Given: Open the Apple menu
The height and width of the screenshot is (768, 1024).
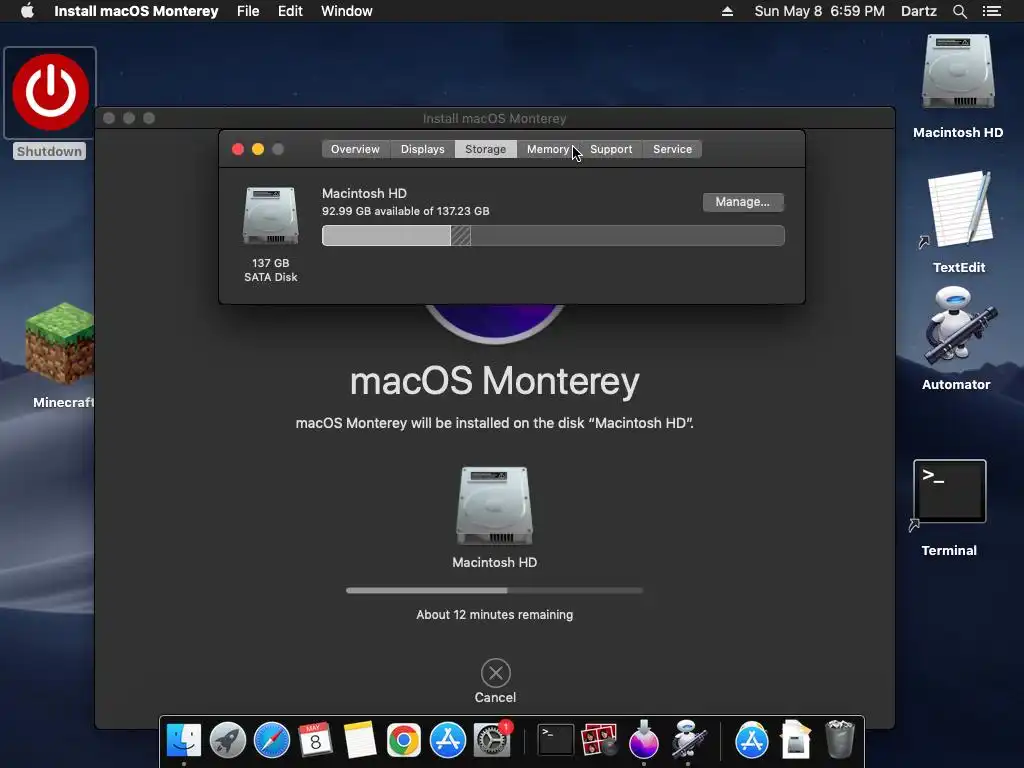Looking at the screenshot, I should pos(27,11).
